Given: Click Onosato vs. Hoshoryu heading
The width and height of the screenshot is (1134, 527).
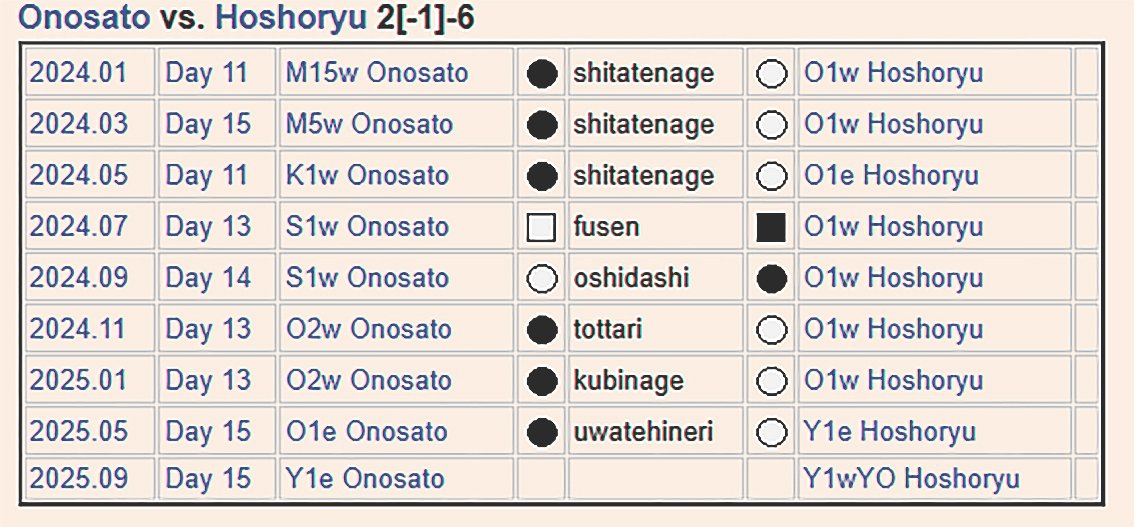Looking at the screenshot, I should (x=247, y=17).
